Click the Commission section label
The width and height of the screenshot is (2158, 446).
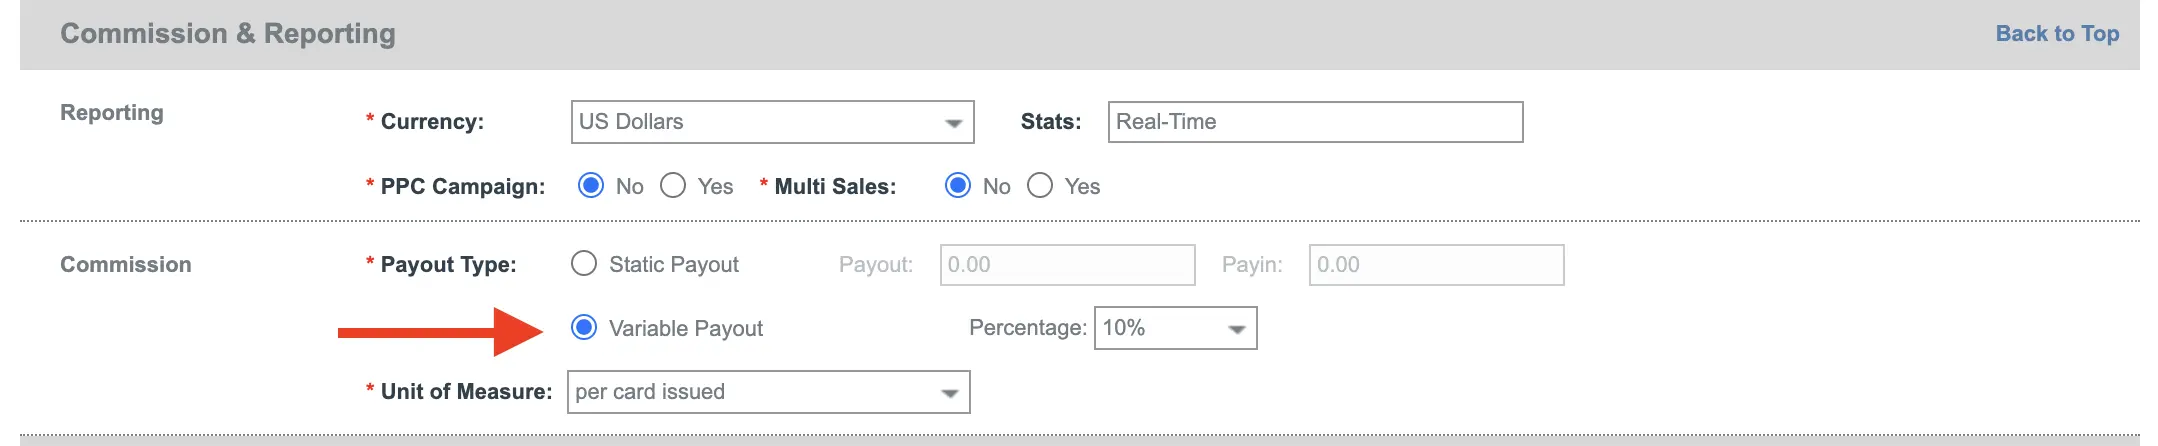(126, 265)
